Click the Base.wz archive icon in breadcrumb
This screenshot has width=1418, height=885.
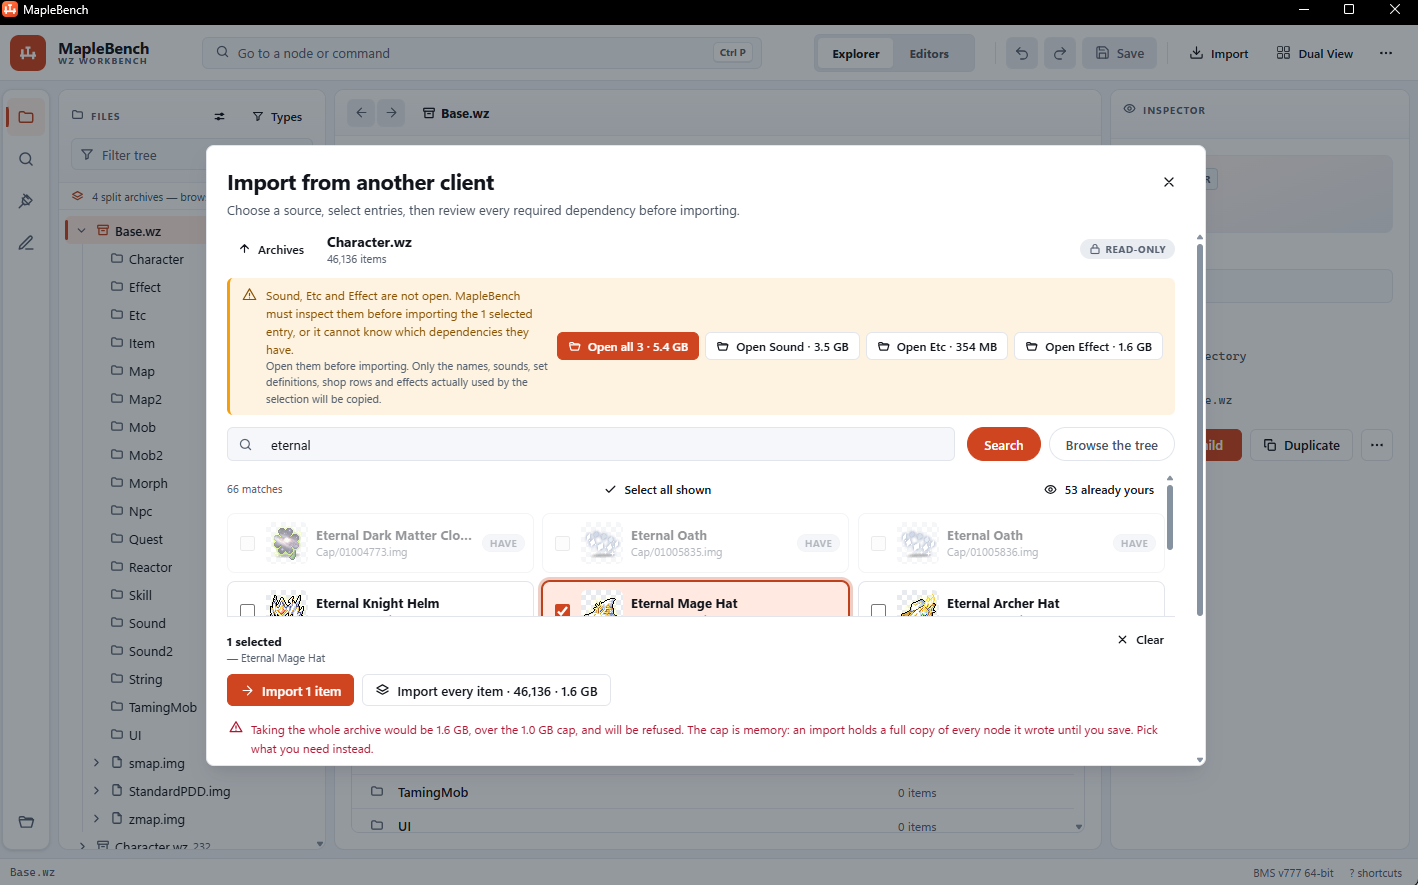tap(428, 113)
